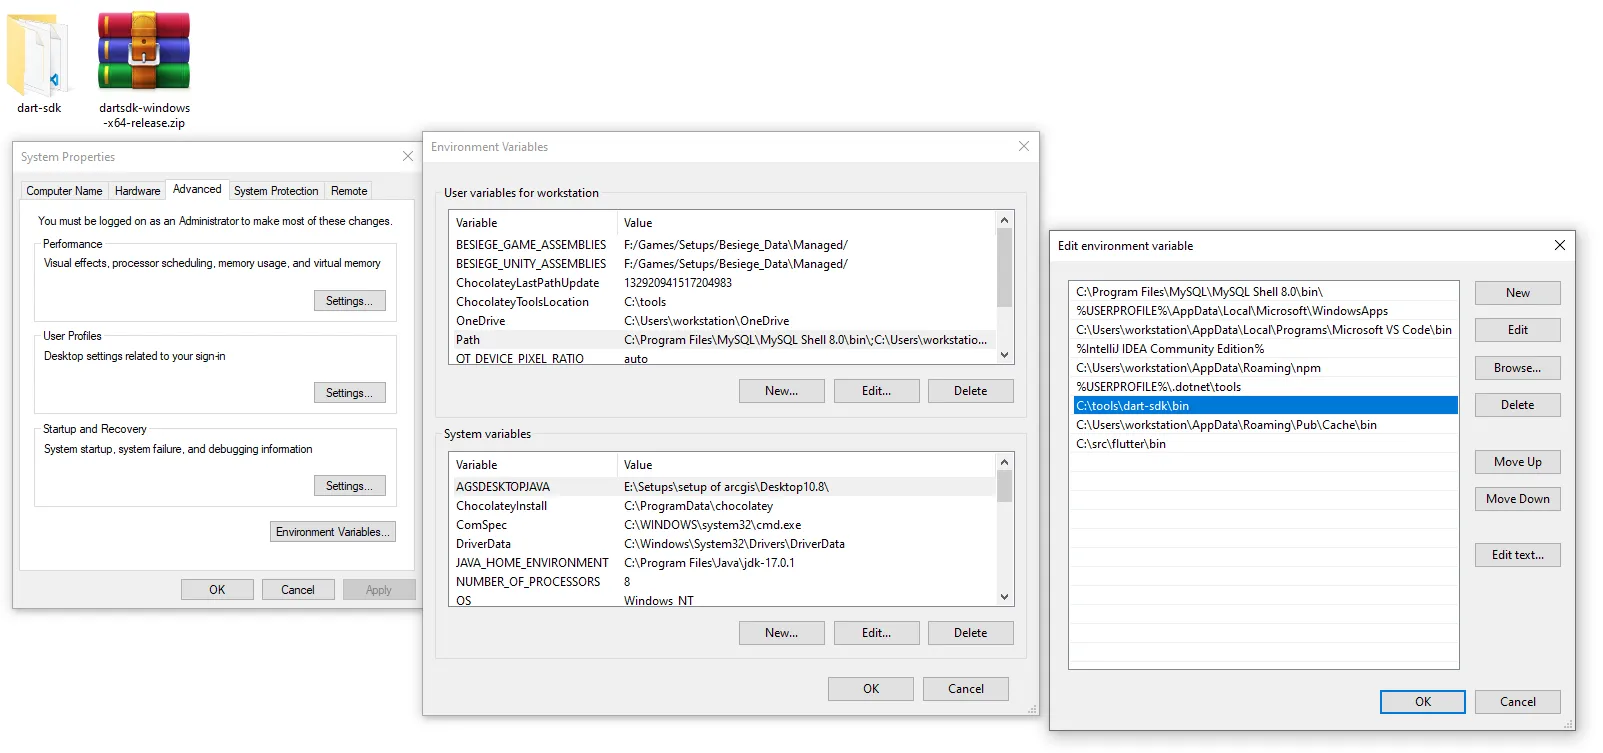Click scroll-down arrow of System variables list
Screen dimensions: 1603x753
[1005, 597]
